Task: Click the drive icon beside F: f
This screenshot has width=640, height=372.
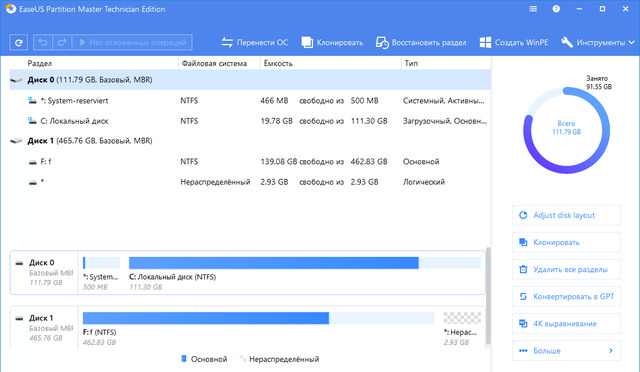Action: coord(33,162)
